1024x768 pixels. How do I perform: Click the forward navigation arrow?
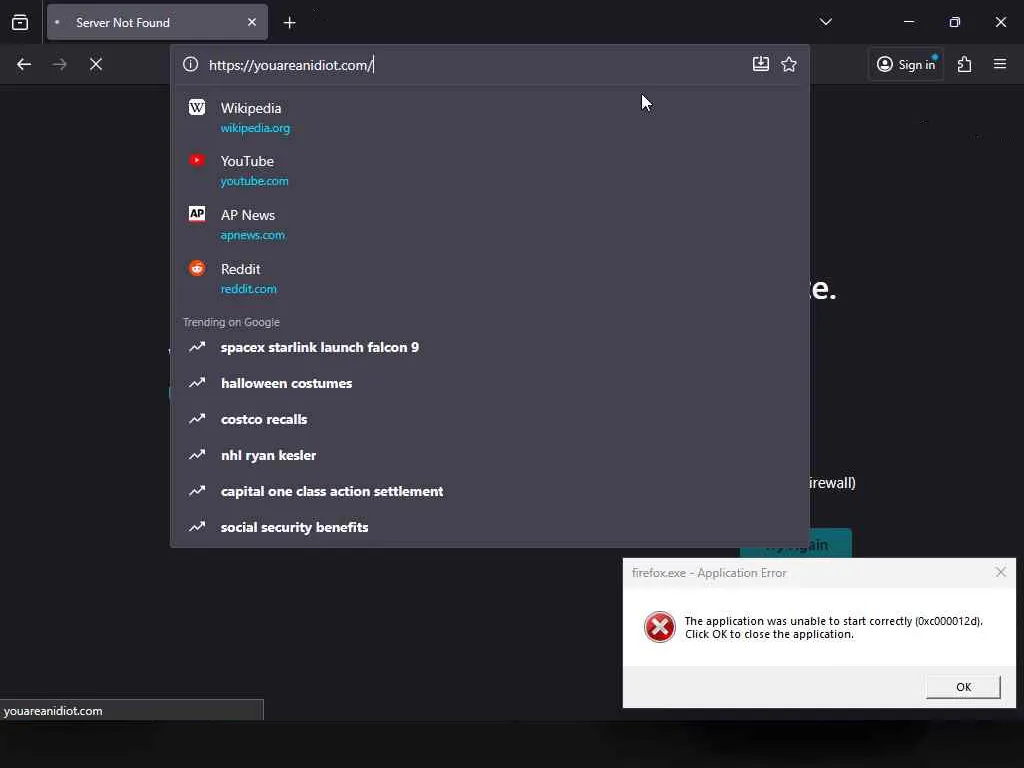[x=59, y=64]
